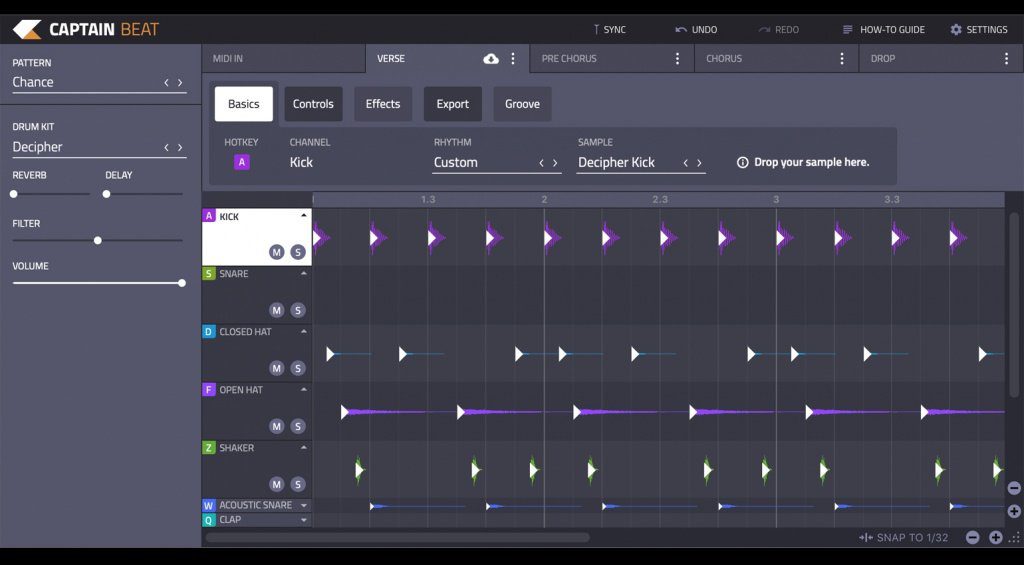This screenshot has width=1024, height=565.
Task: Select next Pattern with right arrow
Action: (180, 83)
